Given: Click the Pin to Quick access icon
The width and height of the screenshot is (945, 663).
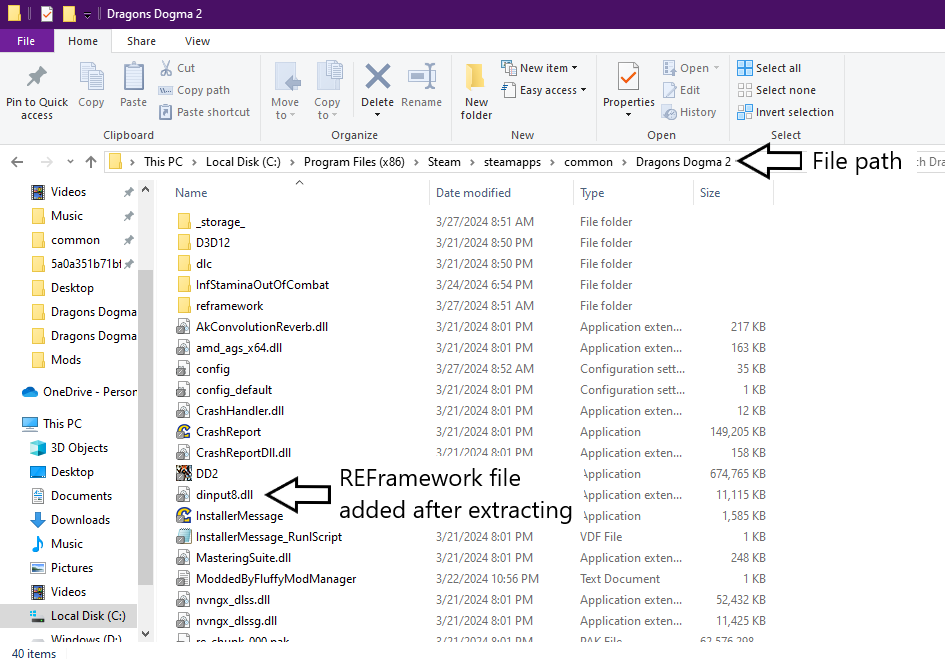Looking at the screenshot, I should click(x=36, y=77).
